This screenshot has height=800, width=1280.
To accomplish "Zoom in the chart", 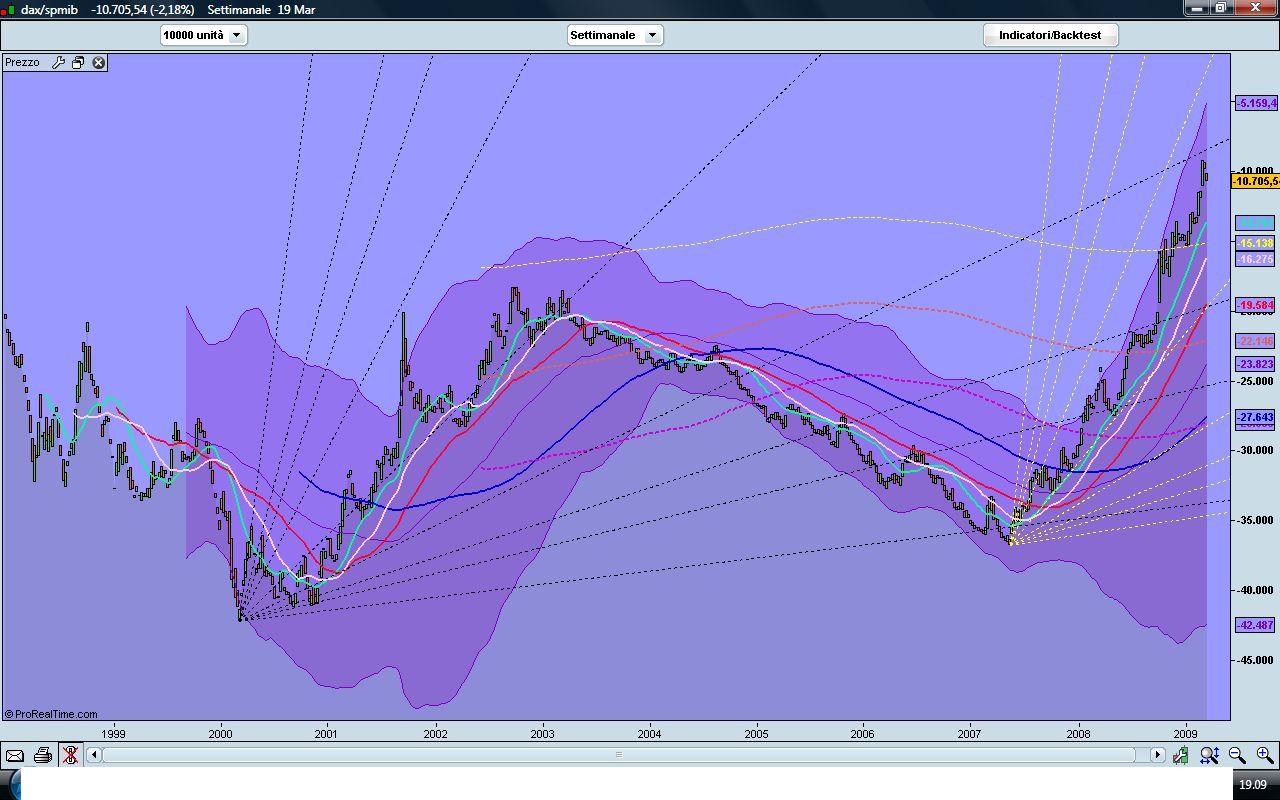I will [1265, 755].
